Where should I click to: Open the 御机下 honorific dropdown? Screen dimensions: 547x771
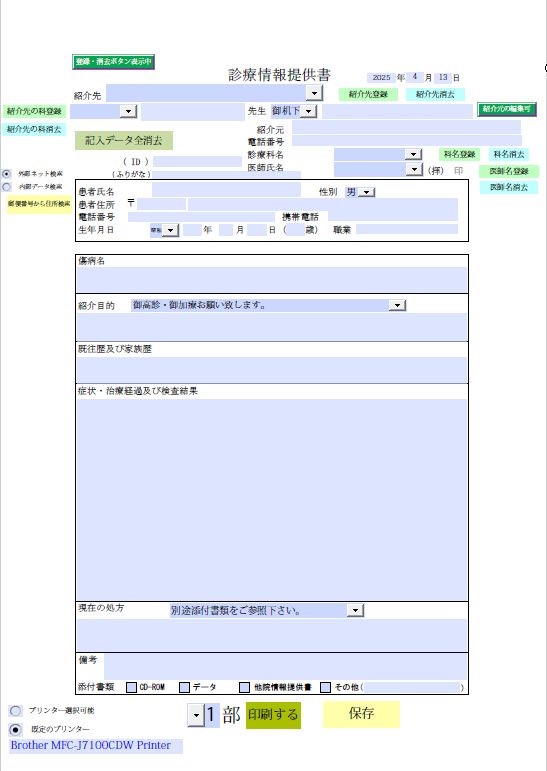click(x=308, y=111)
